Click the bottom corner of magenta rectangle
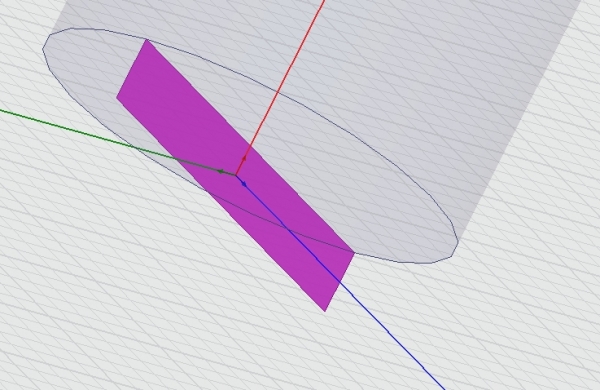This screenshot has height=390, width=600. 325,311
